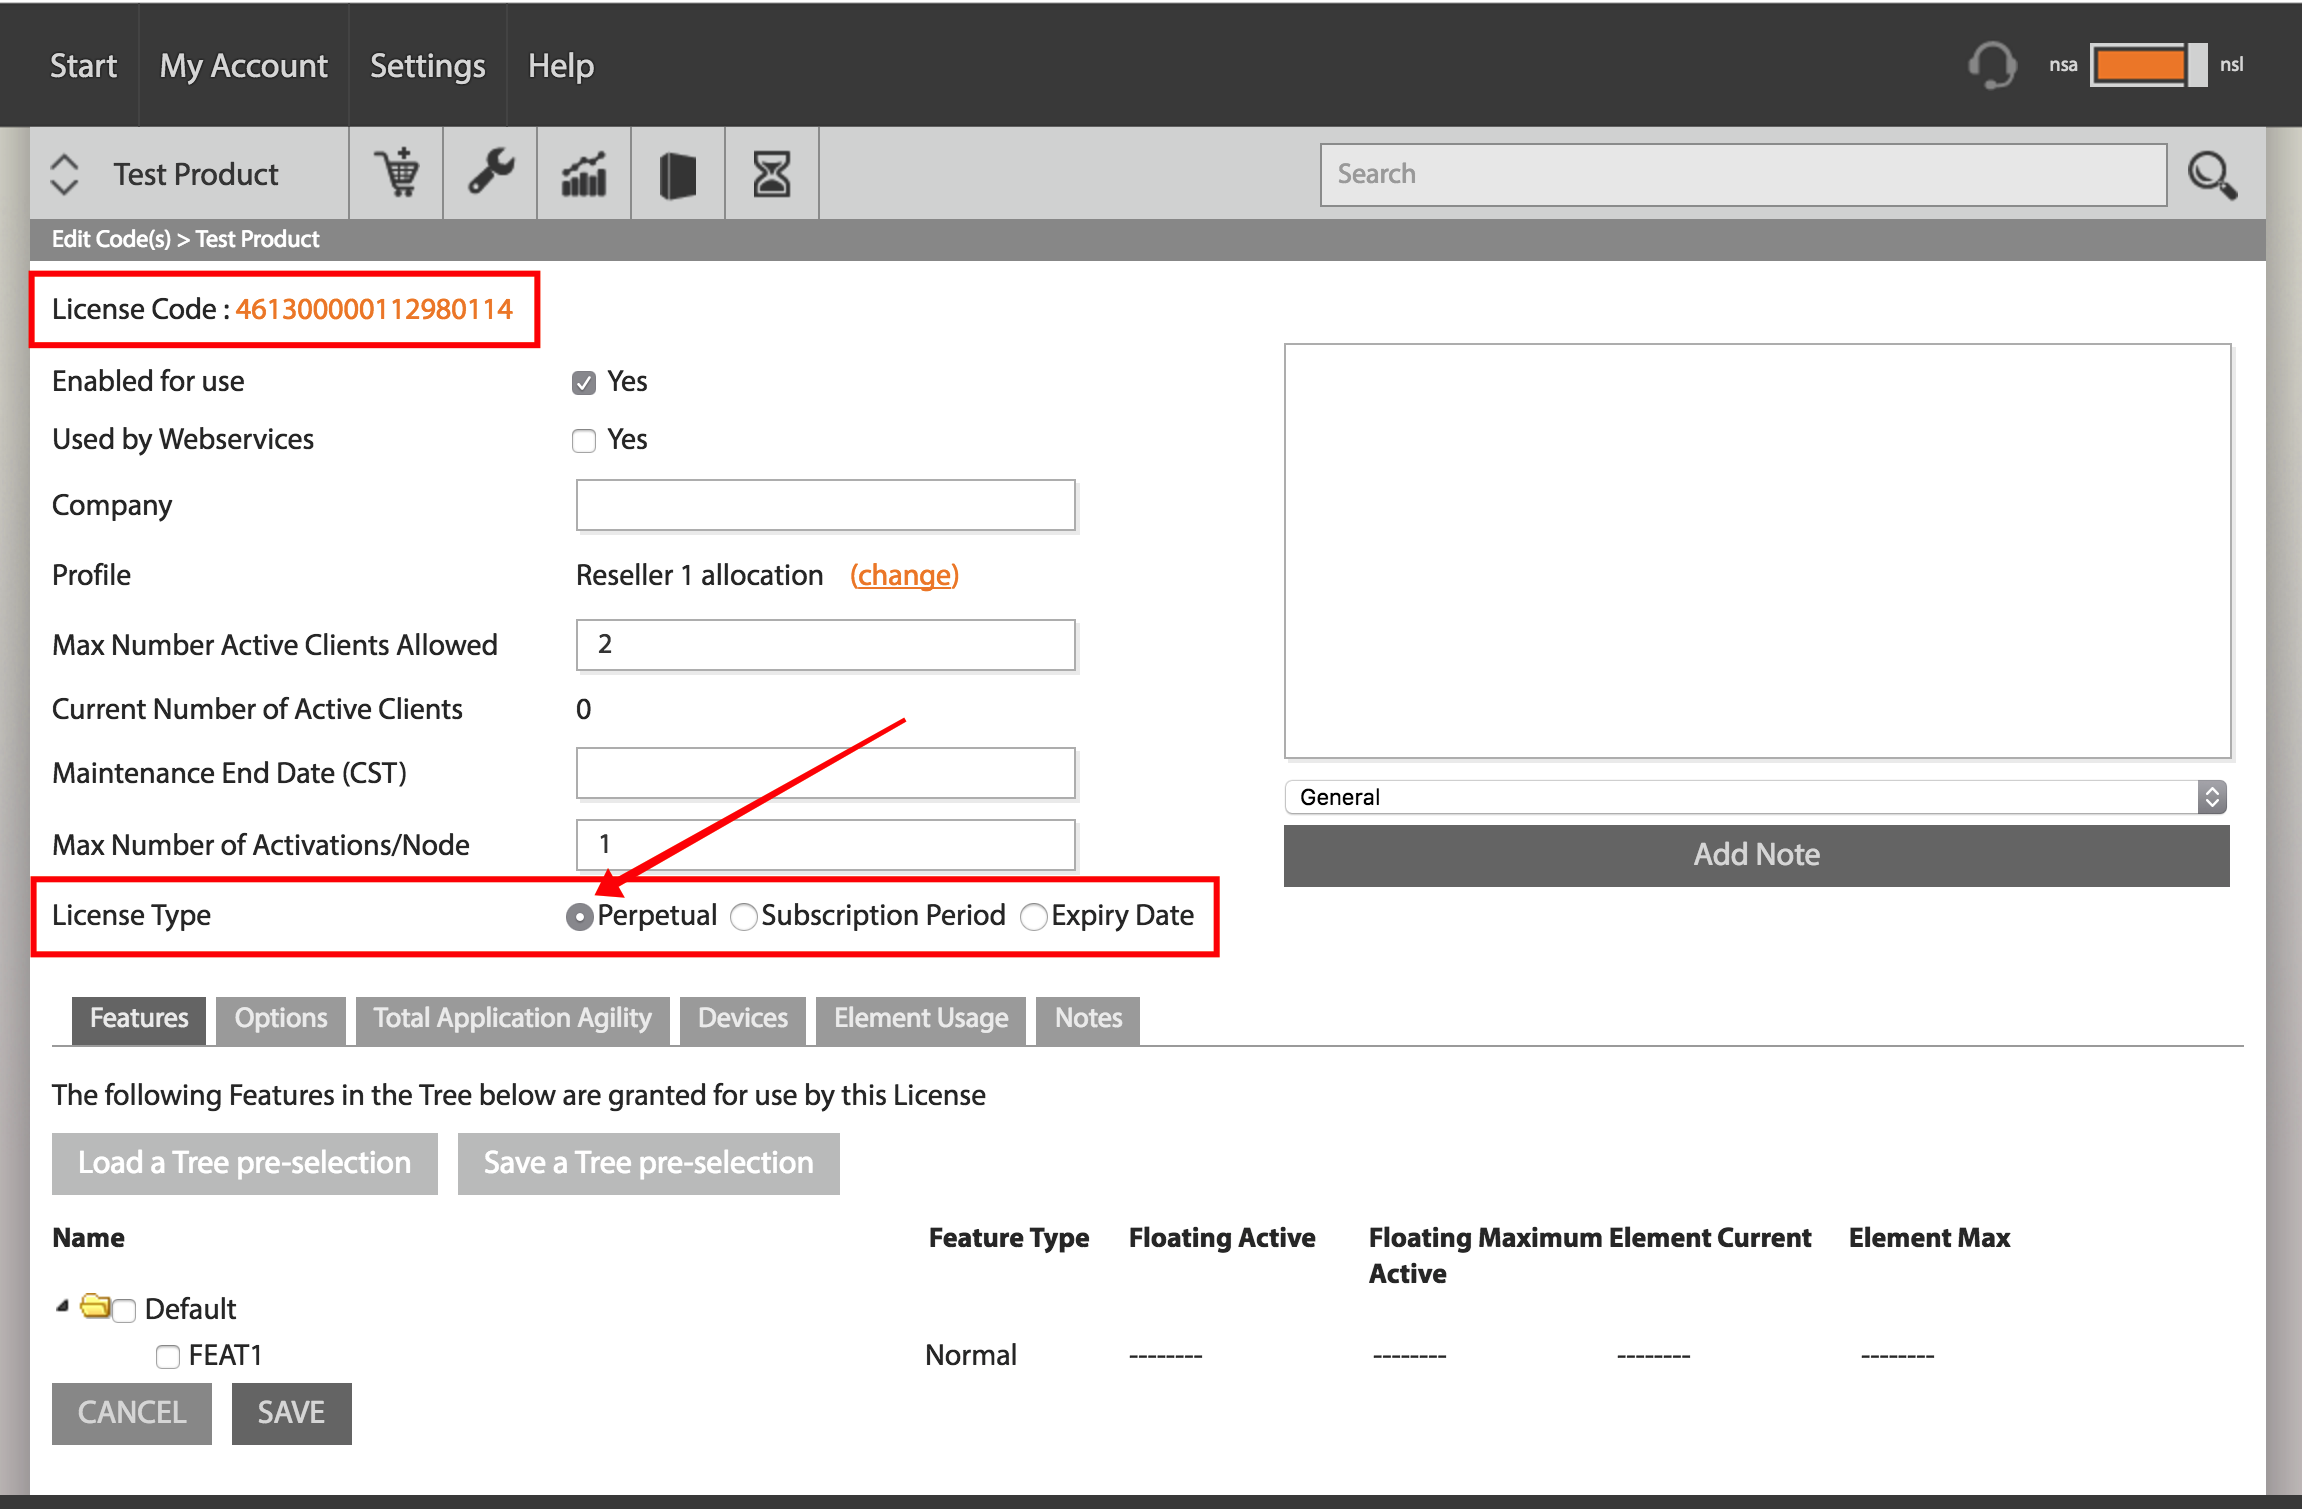Open the shopping cart icon
The image size is (2302, 1509).
tap(397, 173)
